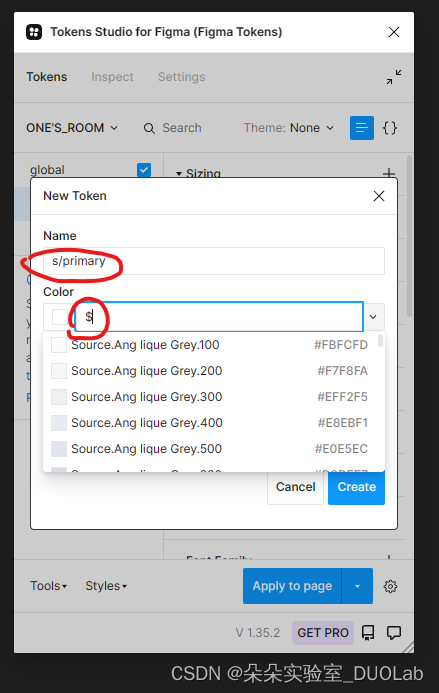Open the Apply to page options arrow
The image size is (439, 693).
point(357,586)
